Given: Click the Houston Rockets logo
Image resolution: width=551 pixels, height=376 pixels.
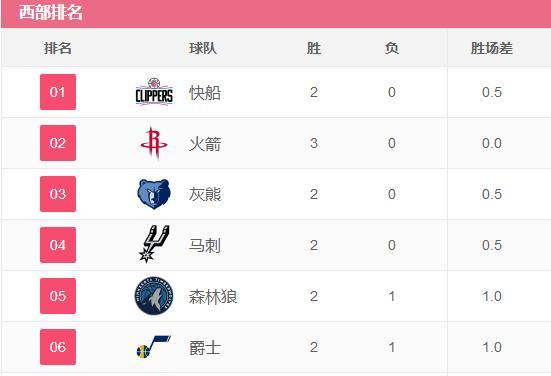Looking at the screenshot, I should [x=154, y=143].
